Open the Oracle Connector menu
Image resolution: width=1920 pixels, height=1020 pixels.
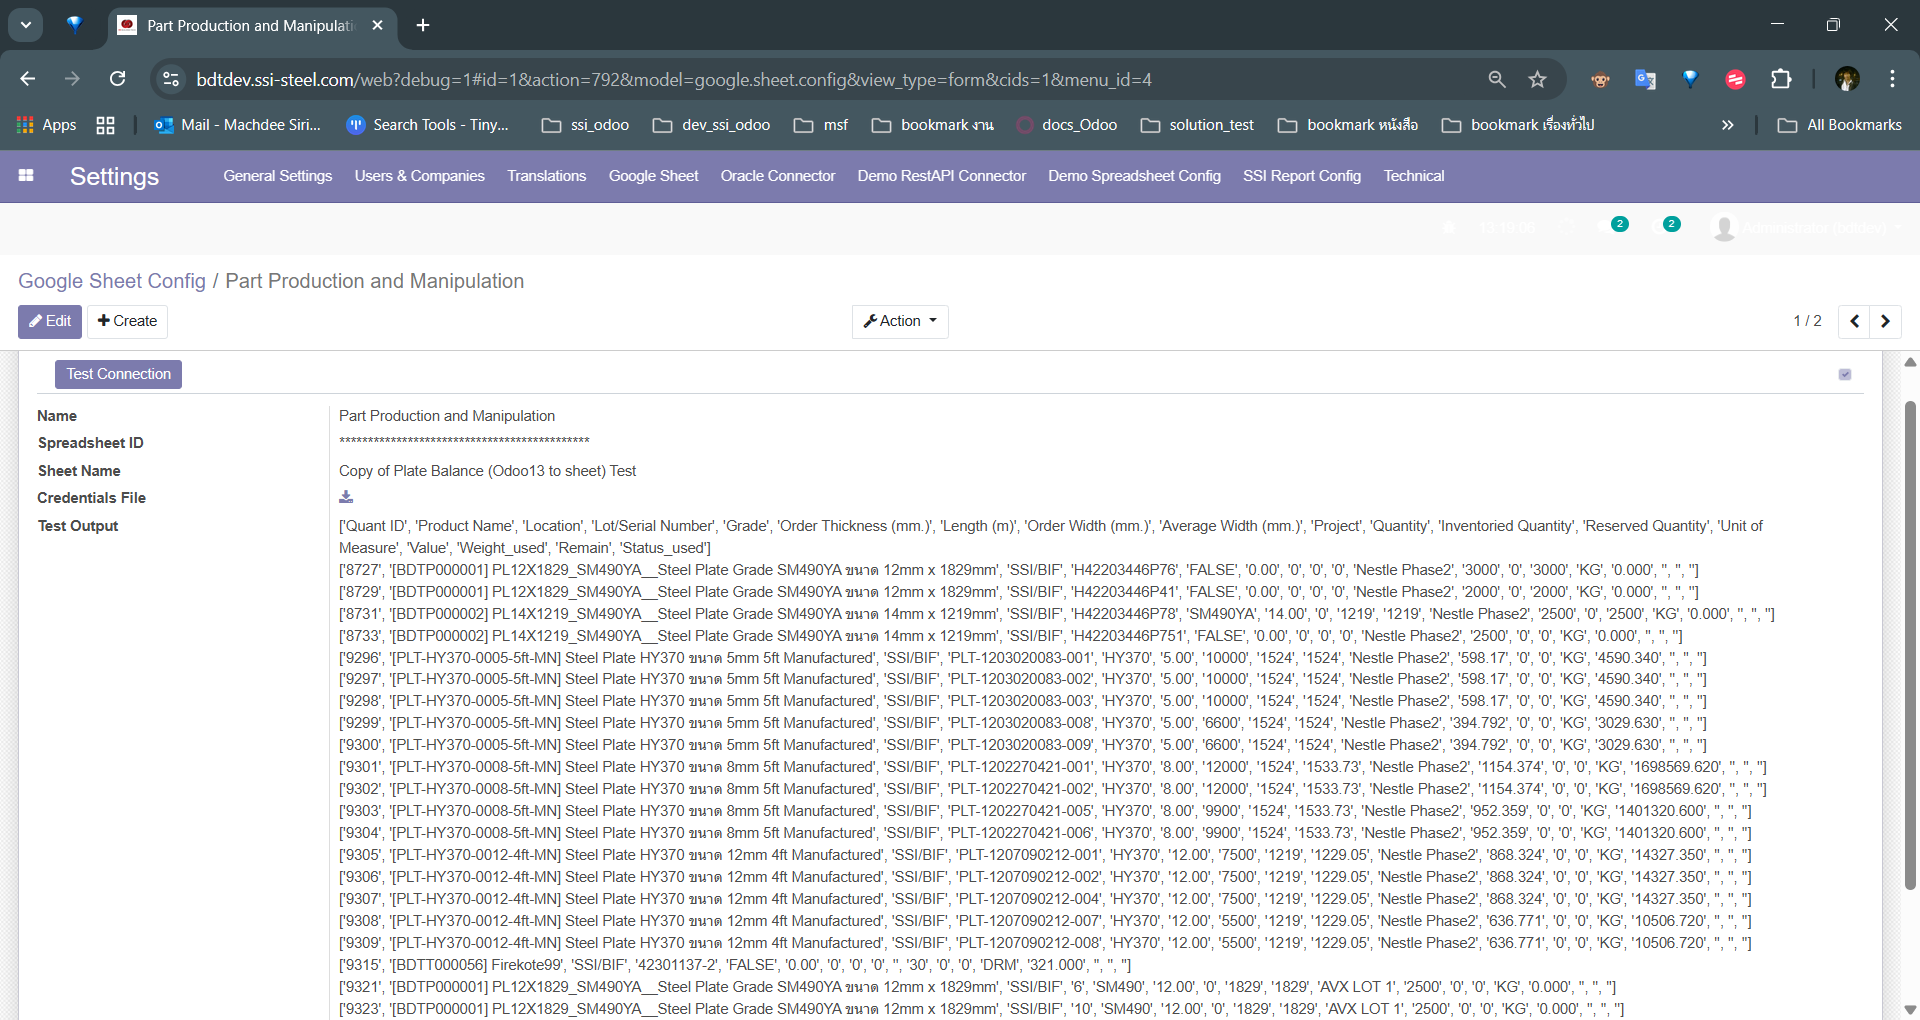pos(777,176)
